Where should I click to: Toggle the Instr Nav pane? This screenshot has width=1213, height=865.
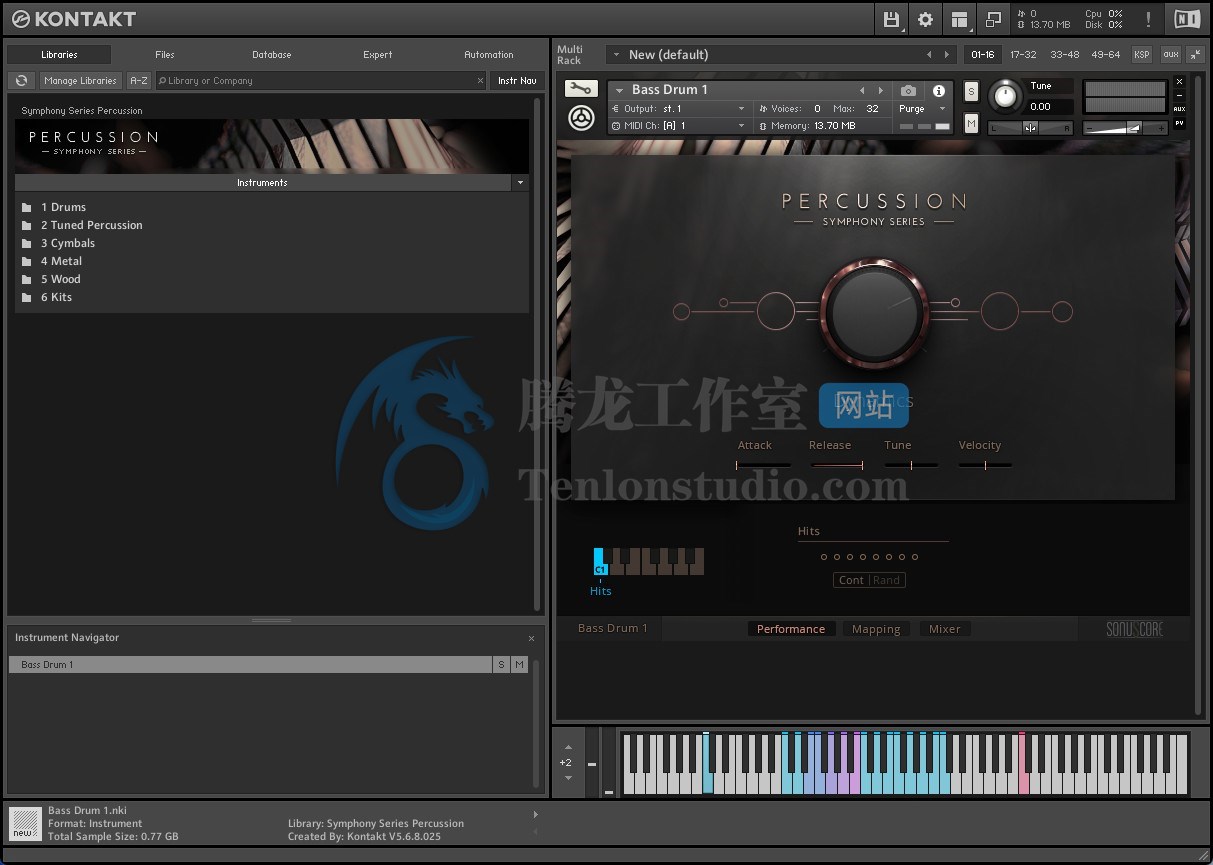[517, 81]
